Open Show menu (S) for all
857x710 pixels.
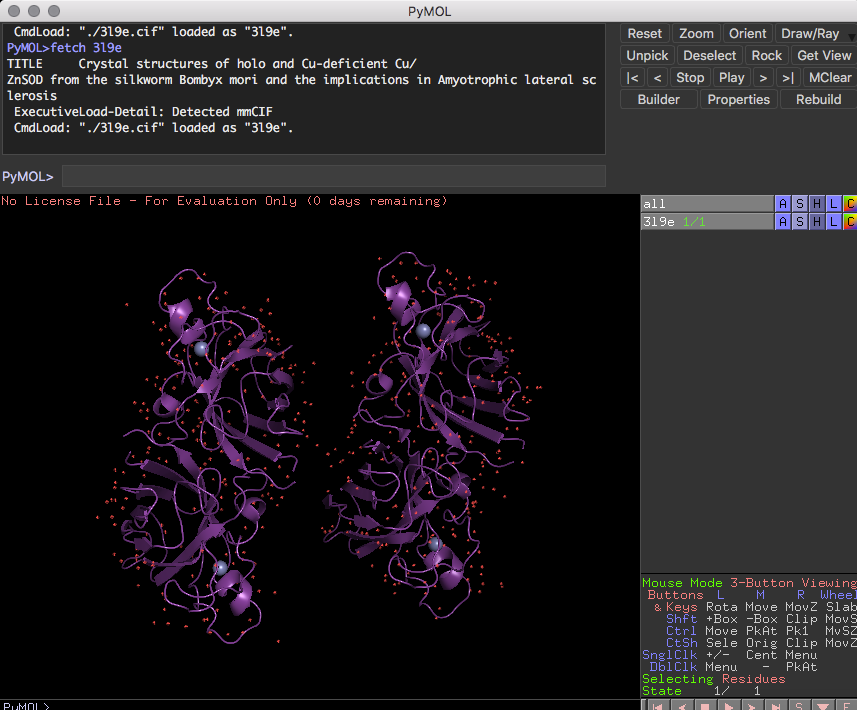[x=800, y=204]
